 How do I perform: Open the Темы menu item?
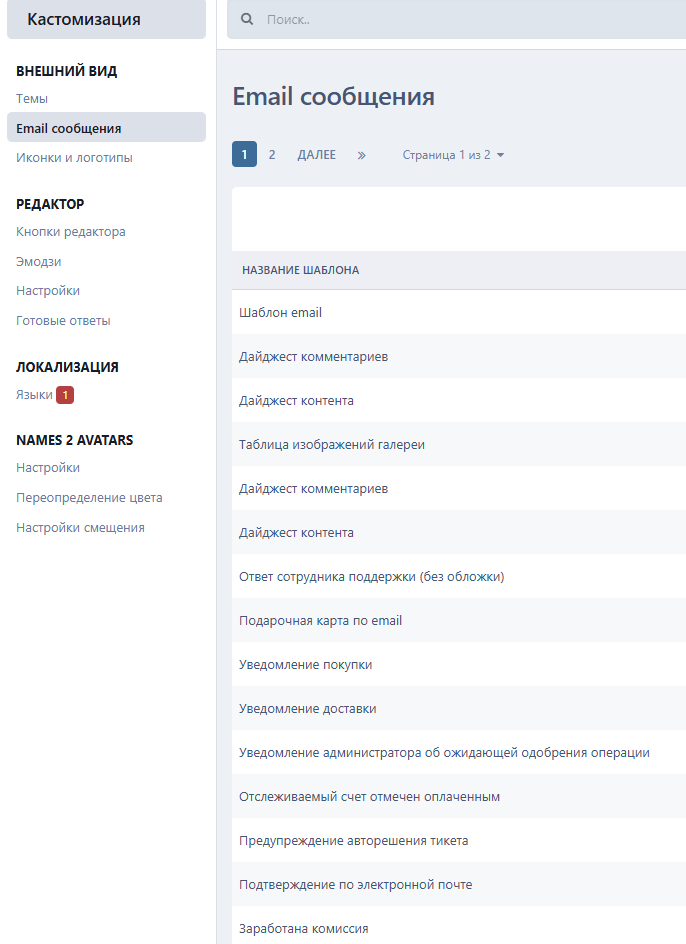32,99
